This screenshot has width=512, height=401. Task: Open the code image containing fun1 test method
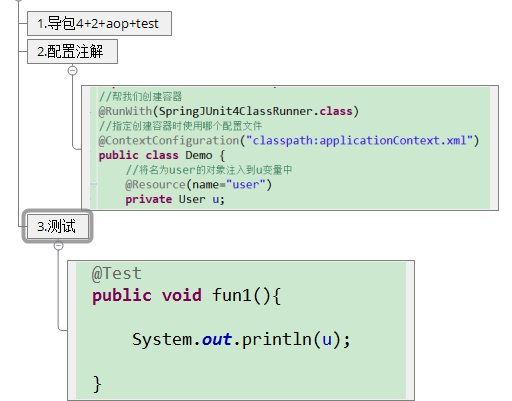point(241,330)
